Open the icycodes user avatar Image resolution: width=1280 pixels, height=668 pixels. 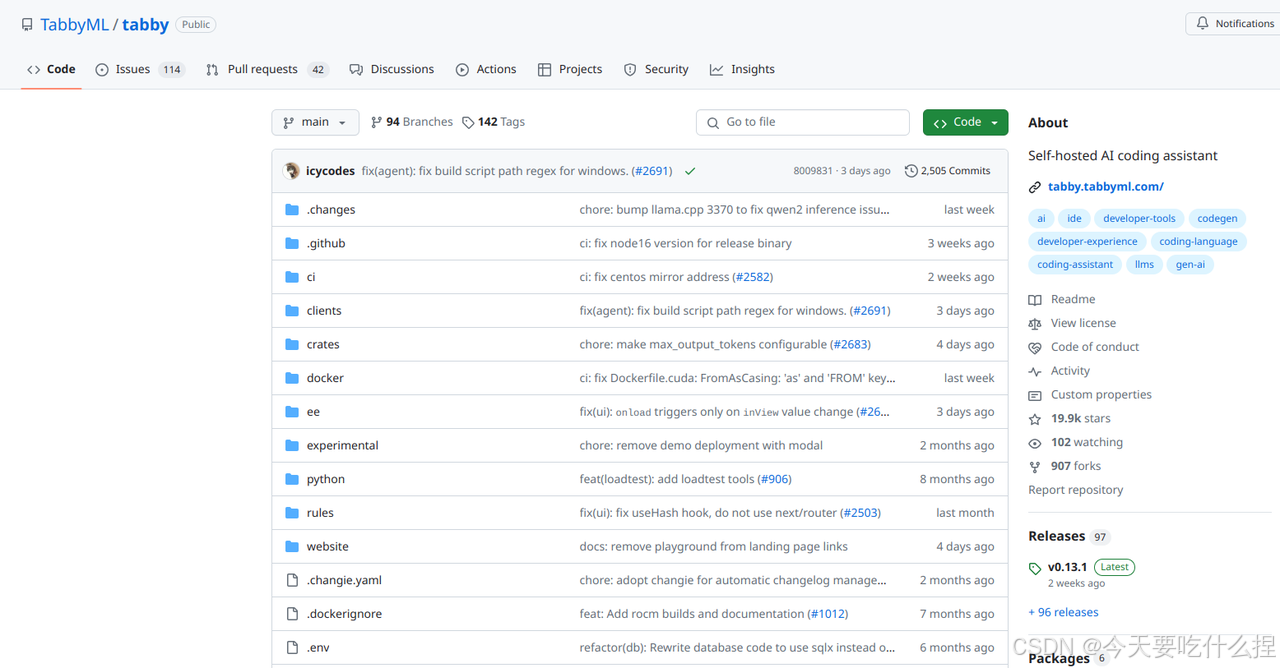coord(292,171)
